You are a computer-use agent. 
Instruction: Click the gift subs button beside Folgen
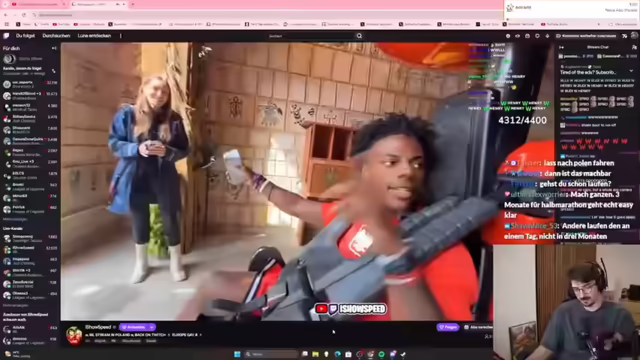click(x=478, y=327)
